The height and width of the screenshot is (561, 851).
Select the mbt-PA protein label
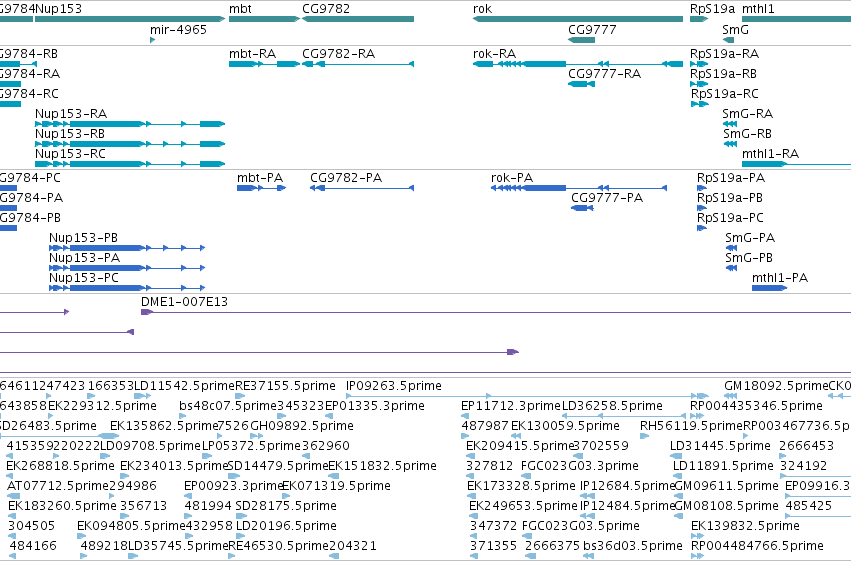click(260, 178)
